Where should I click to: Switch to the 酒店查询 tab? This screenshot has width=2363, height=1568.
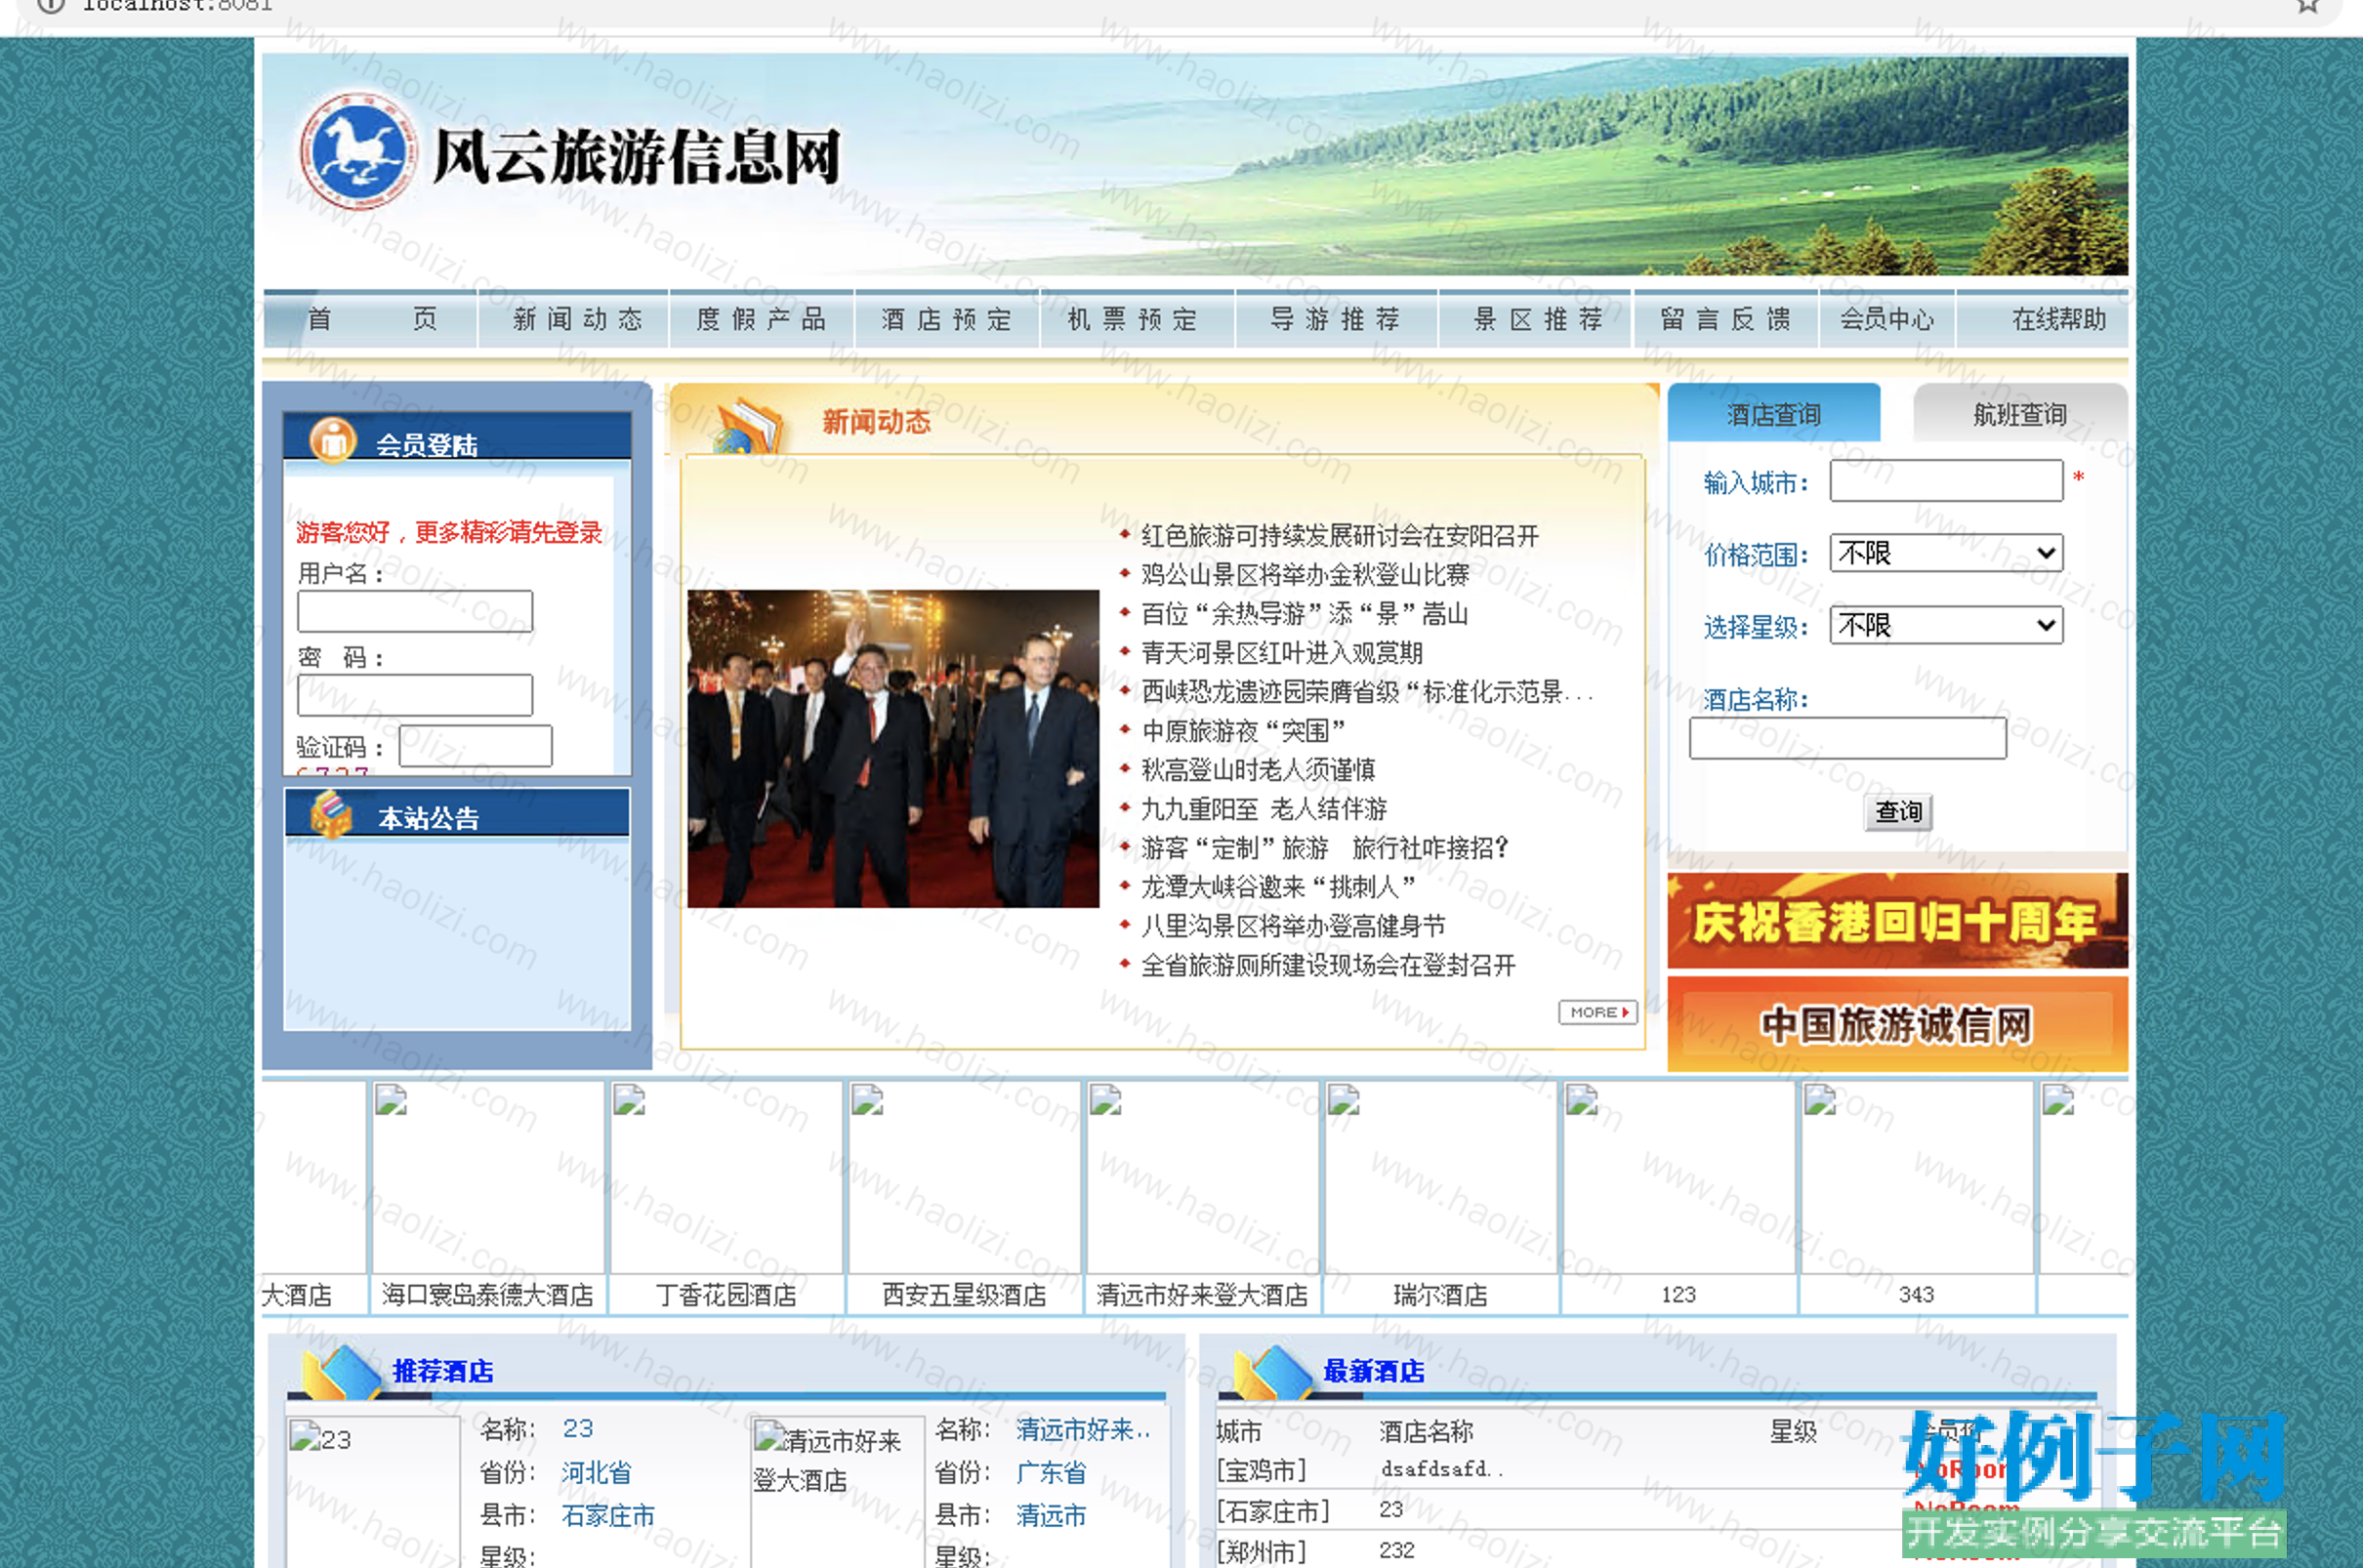coord(1774,414)
